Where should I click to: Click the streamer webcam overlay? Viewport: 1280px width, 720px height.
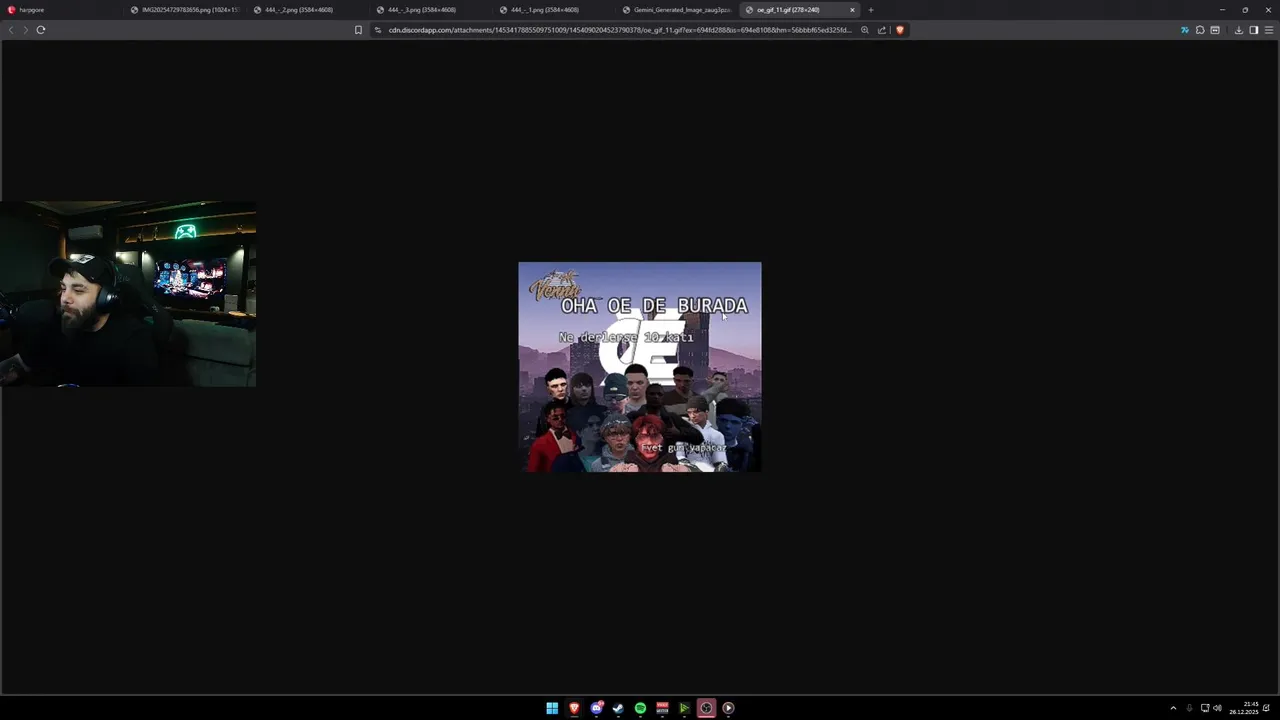128,294
